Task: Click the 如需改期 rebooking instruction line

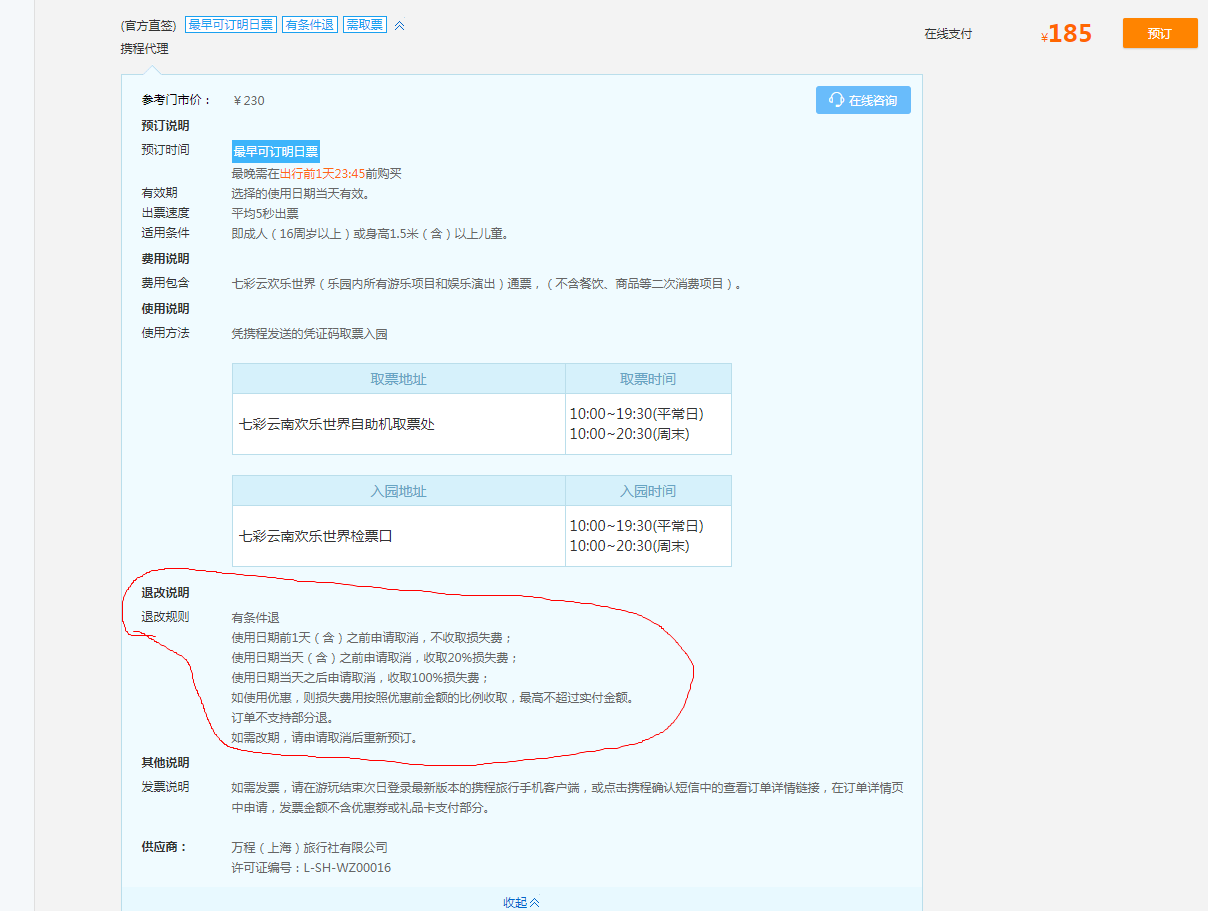Action: tap(324, 738)
